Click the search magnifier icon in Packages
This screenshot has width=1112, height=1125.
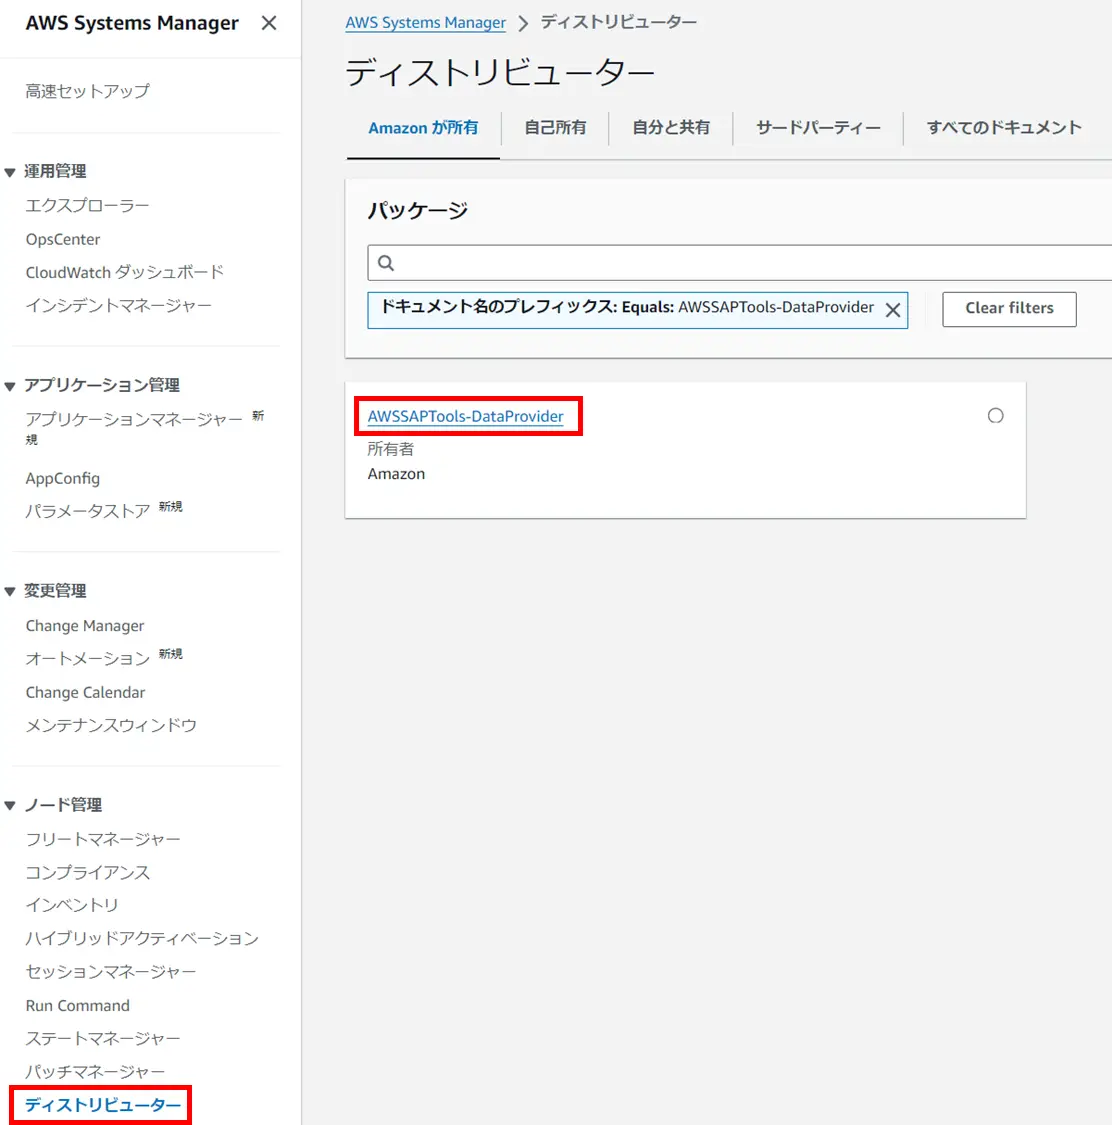point(386,263)
